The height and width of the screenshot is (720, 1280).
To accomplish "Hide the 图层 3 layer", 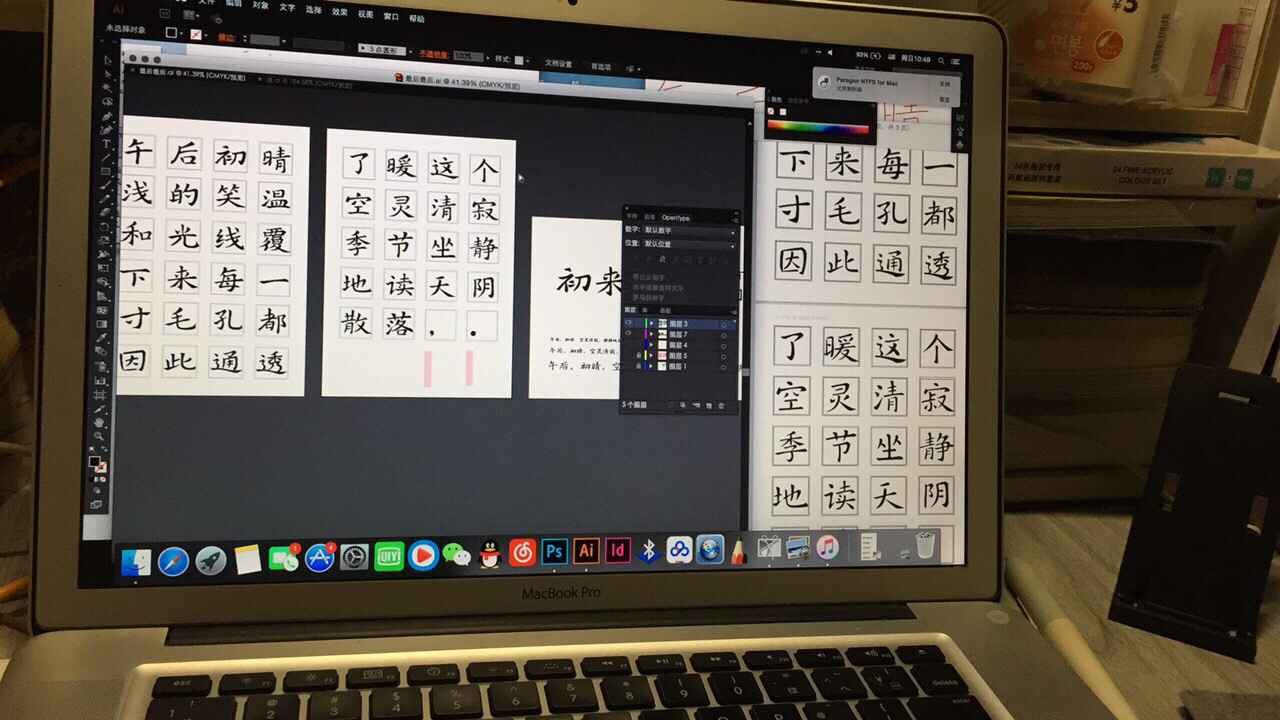I will click(627, 322).
